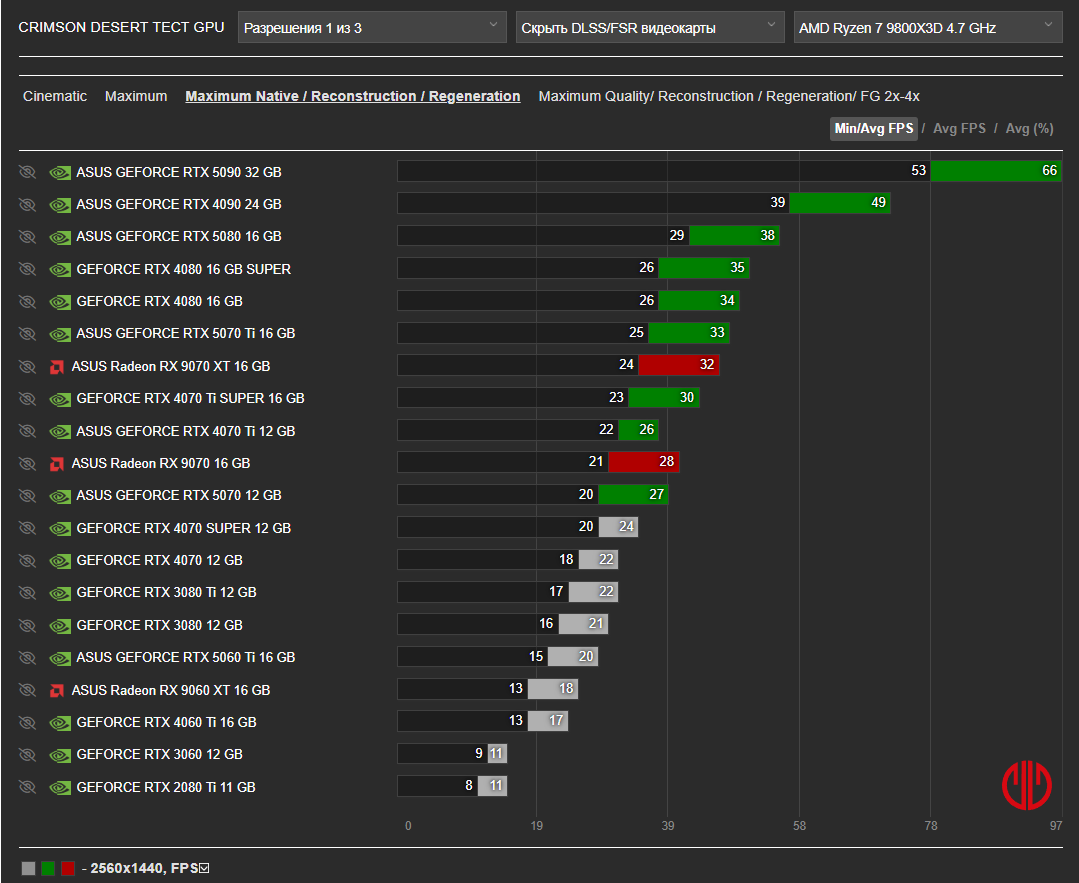This screenshot has height=883, width=1079.
Task: Click NVIDIA logo beside ASUS GEFORCE RTX 5080
Action: point(60,237)
